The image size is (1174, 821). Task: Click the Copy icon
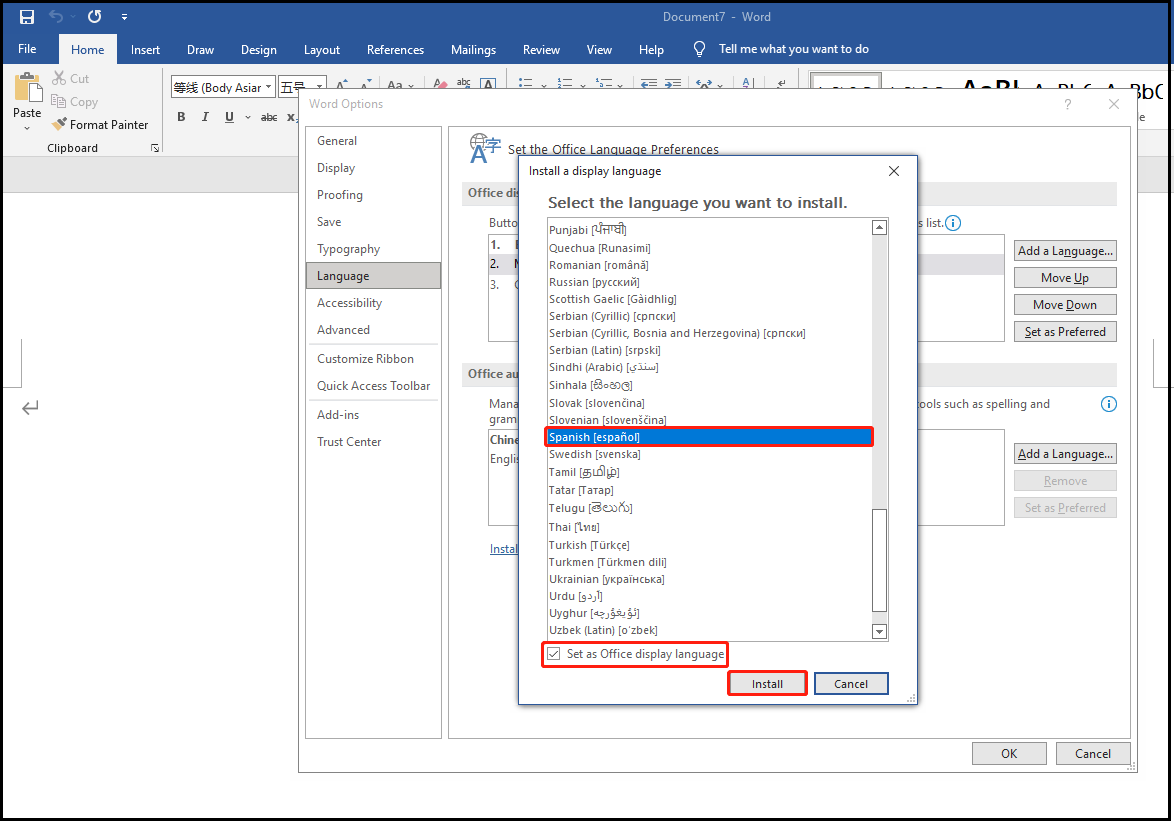click(x=57, y=101)
